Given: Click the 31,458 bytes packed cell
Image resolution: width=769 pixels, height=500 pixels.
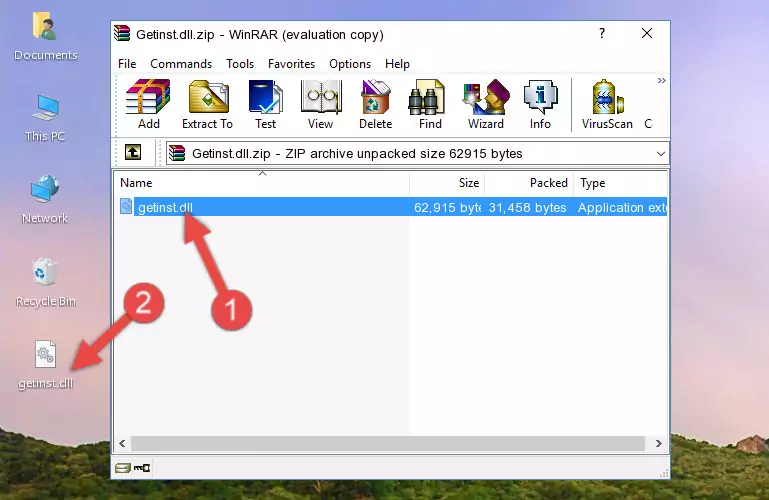Looking at the screenshot, I should point(527,207).
